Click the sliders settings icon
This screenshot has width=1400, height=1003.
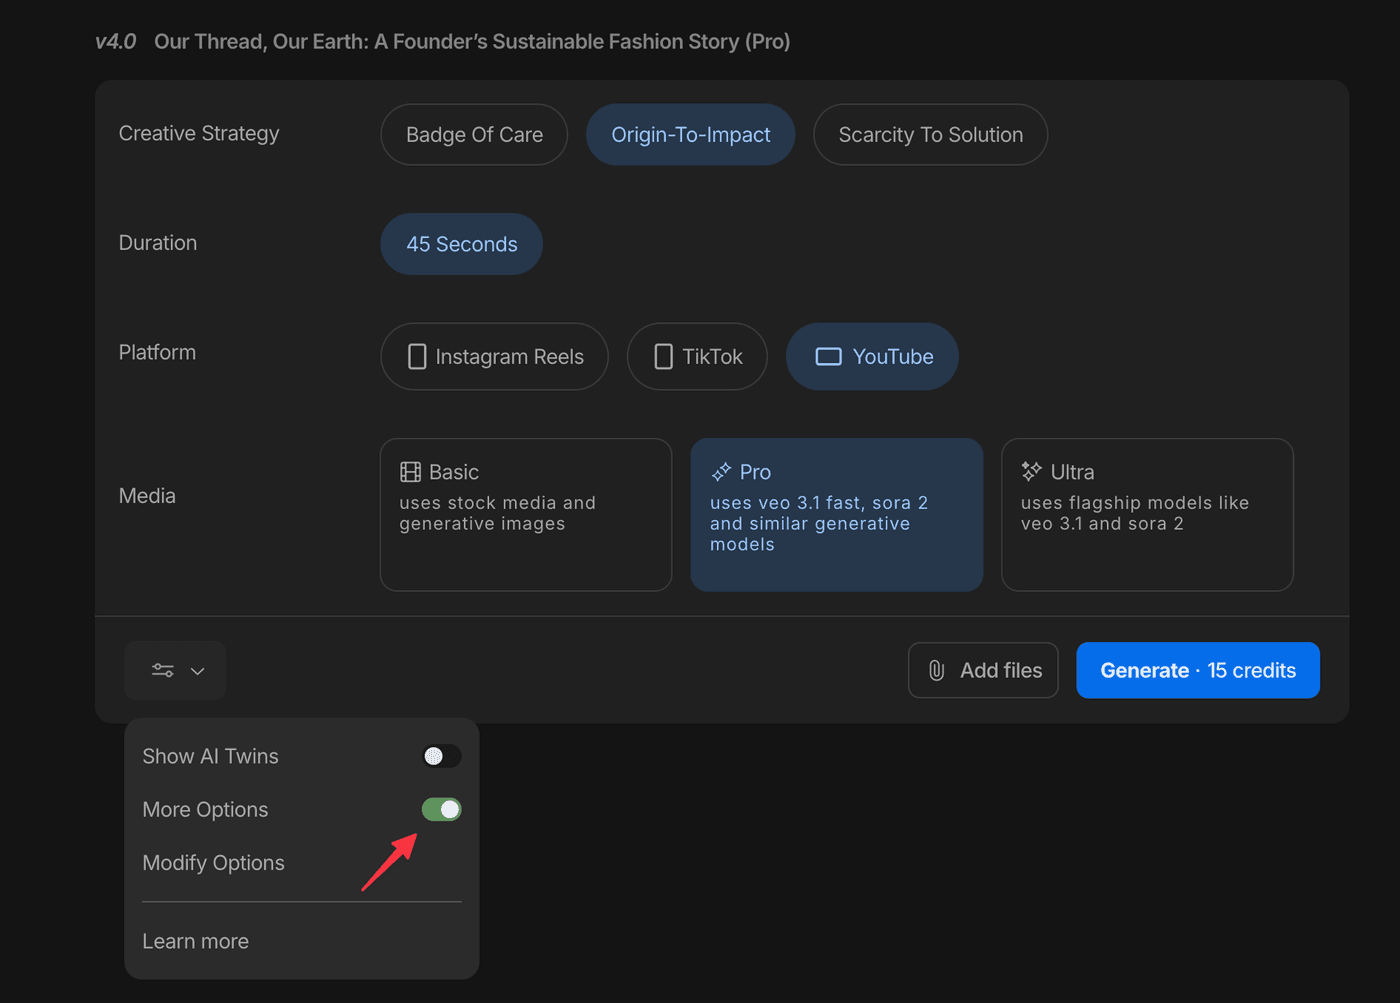(x=162, y=670)
